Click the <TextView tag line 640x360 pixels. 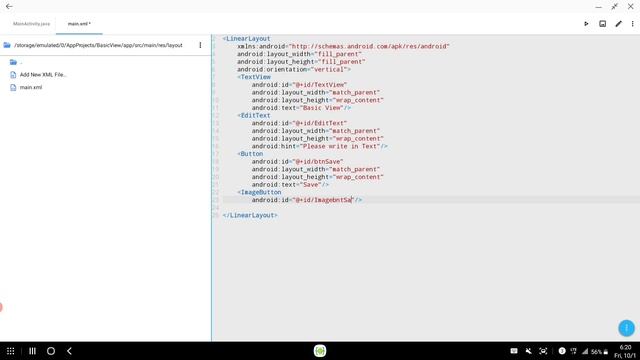coord(254,77)
